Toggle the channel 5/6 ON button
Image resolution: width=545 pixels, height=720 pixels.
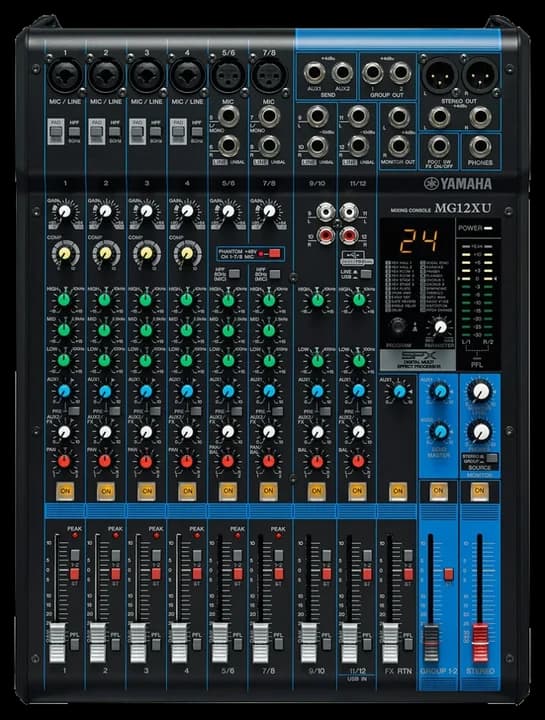[228, 491]
